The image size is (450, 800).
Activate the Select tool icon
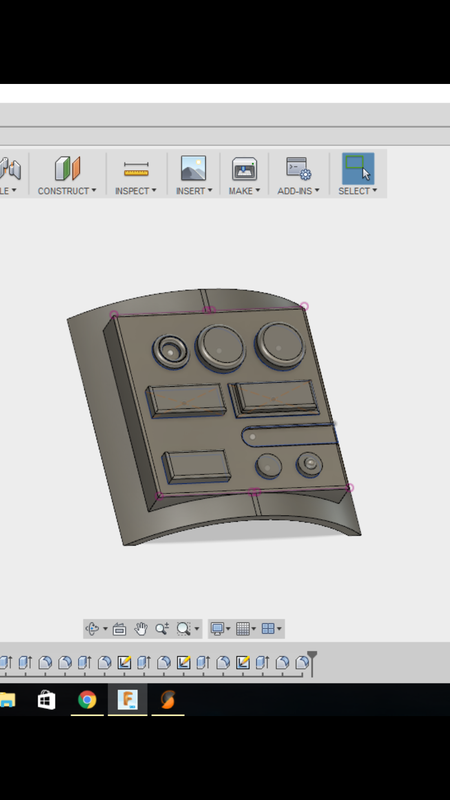[358, 168]
